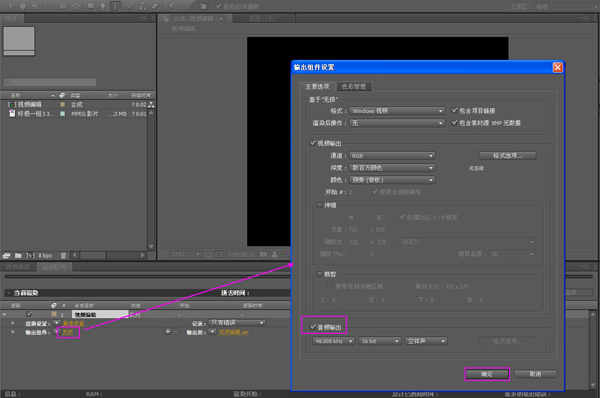Screen dimensions: 600x398
Task: Select the Eraser tool
Action: 155,6
